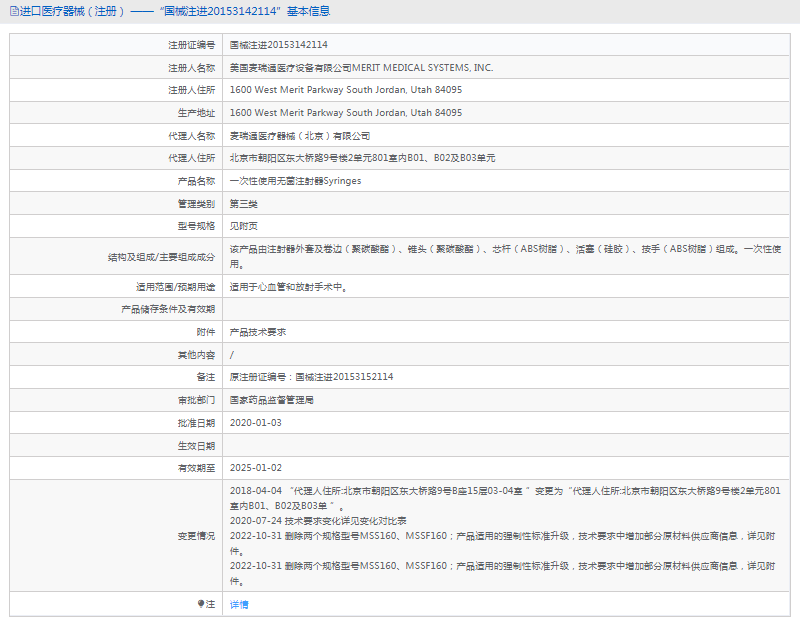Click the 代理人住所 Beijing address text
The width and height of the screenshot is (800, 622).
click(362, 158)
